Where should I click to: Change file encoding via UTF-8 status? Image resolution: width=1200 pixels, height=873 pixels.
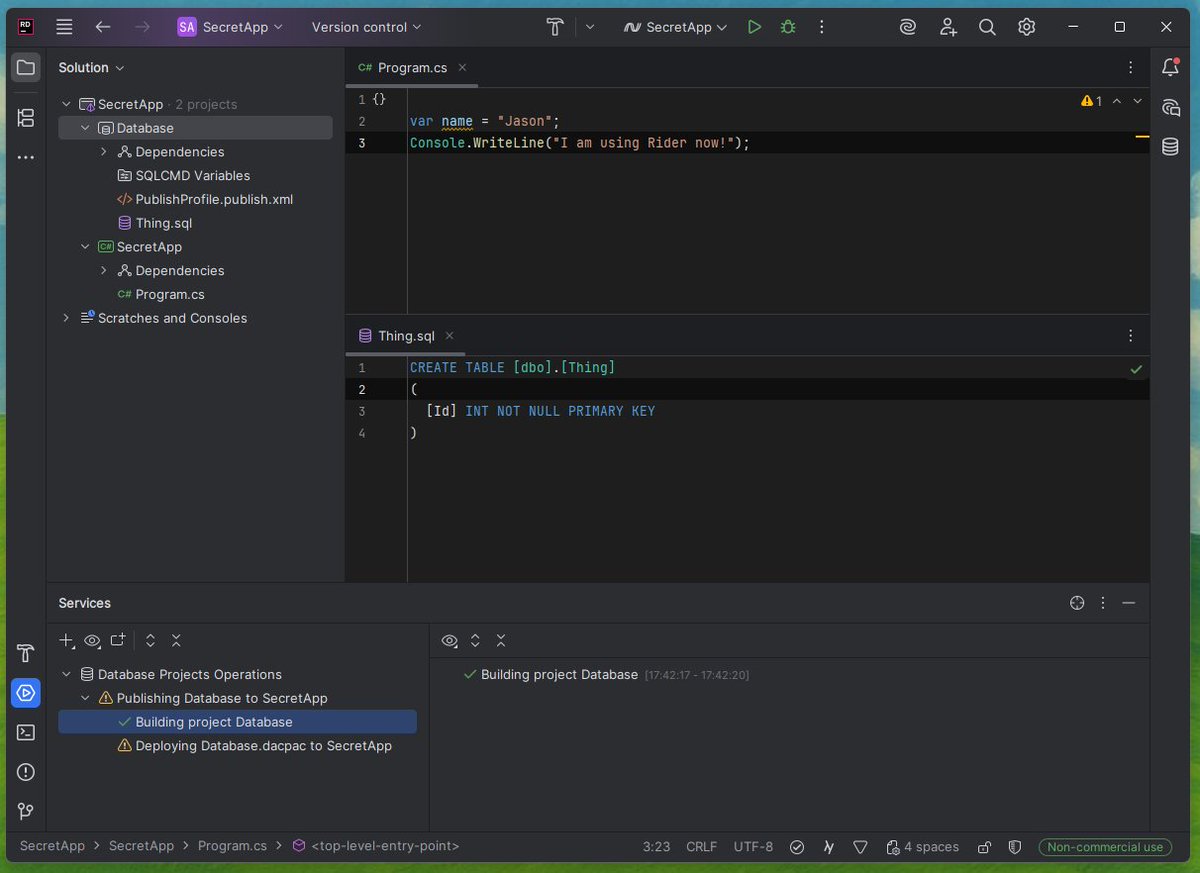(x=753, y=847)
